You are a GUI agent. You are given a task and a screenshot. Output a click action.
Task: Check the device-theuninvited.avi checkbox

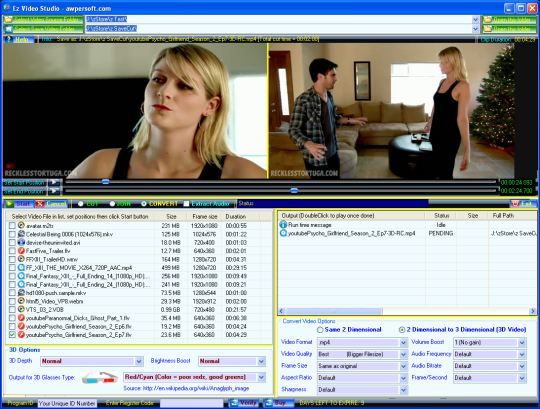click(x=12, y=242)
